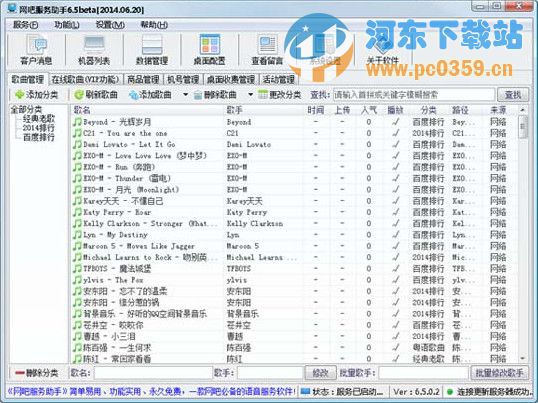Screen dimensions: 538x403
Task: Select 全部分类 tree root
Action: coord(26,110)
